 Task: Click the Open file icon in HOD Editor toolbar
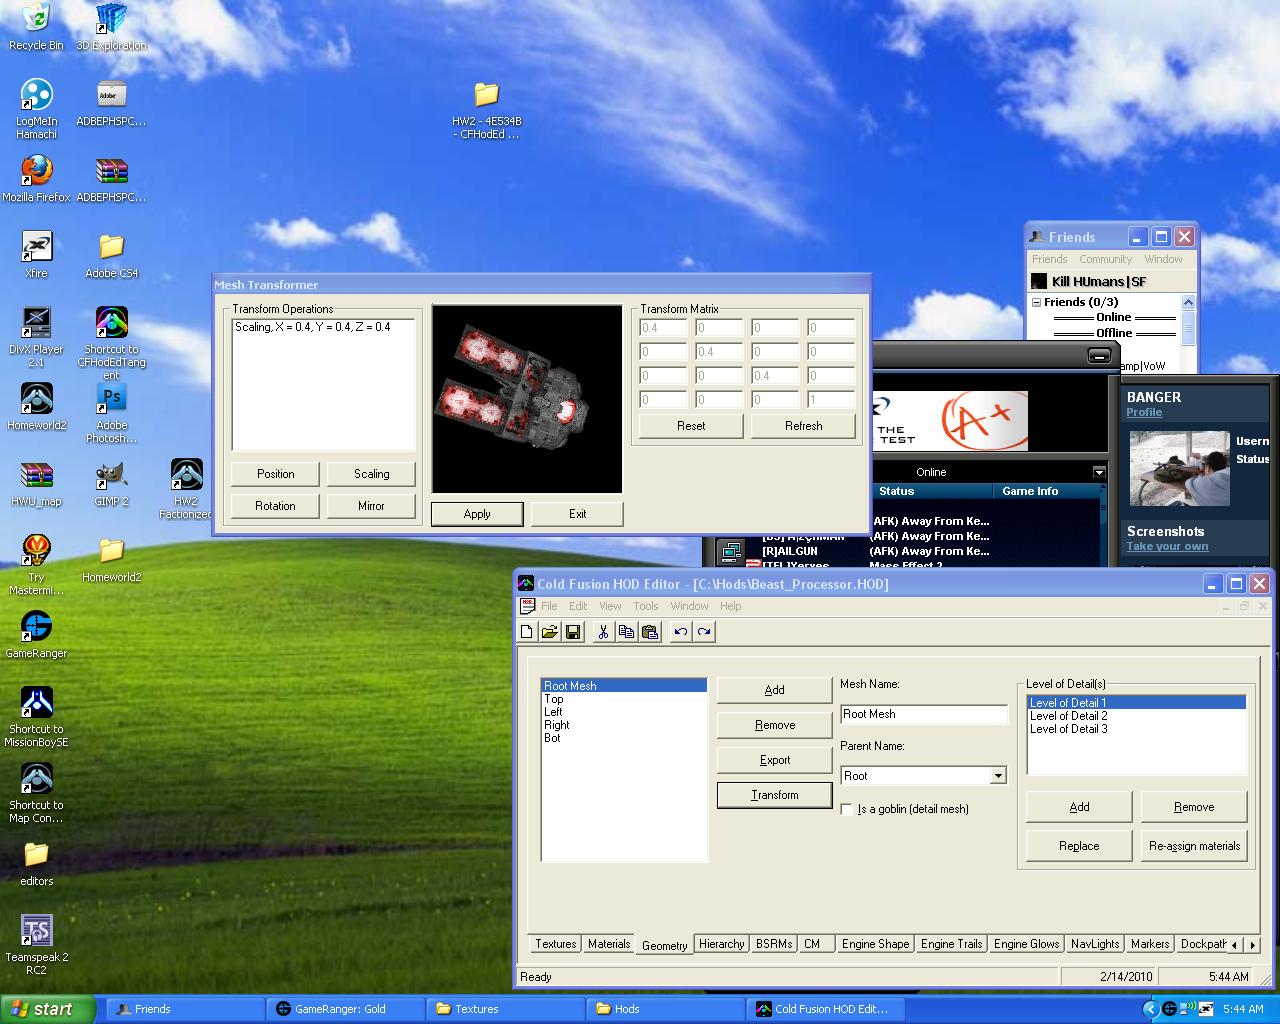tap(549, 632)
